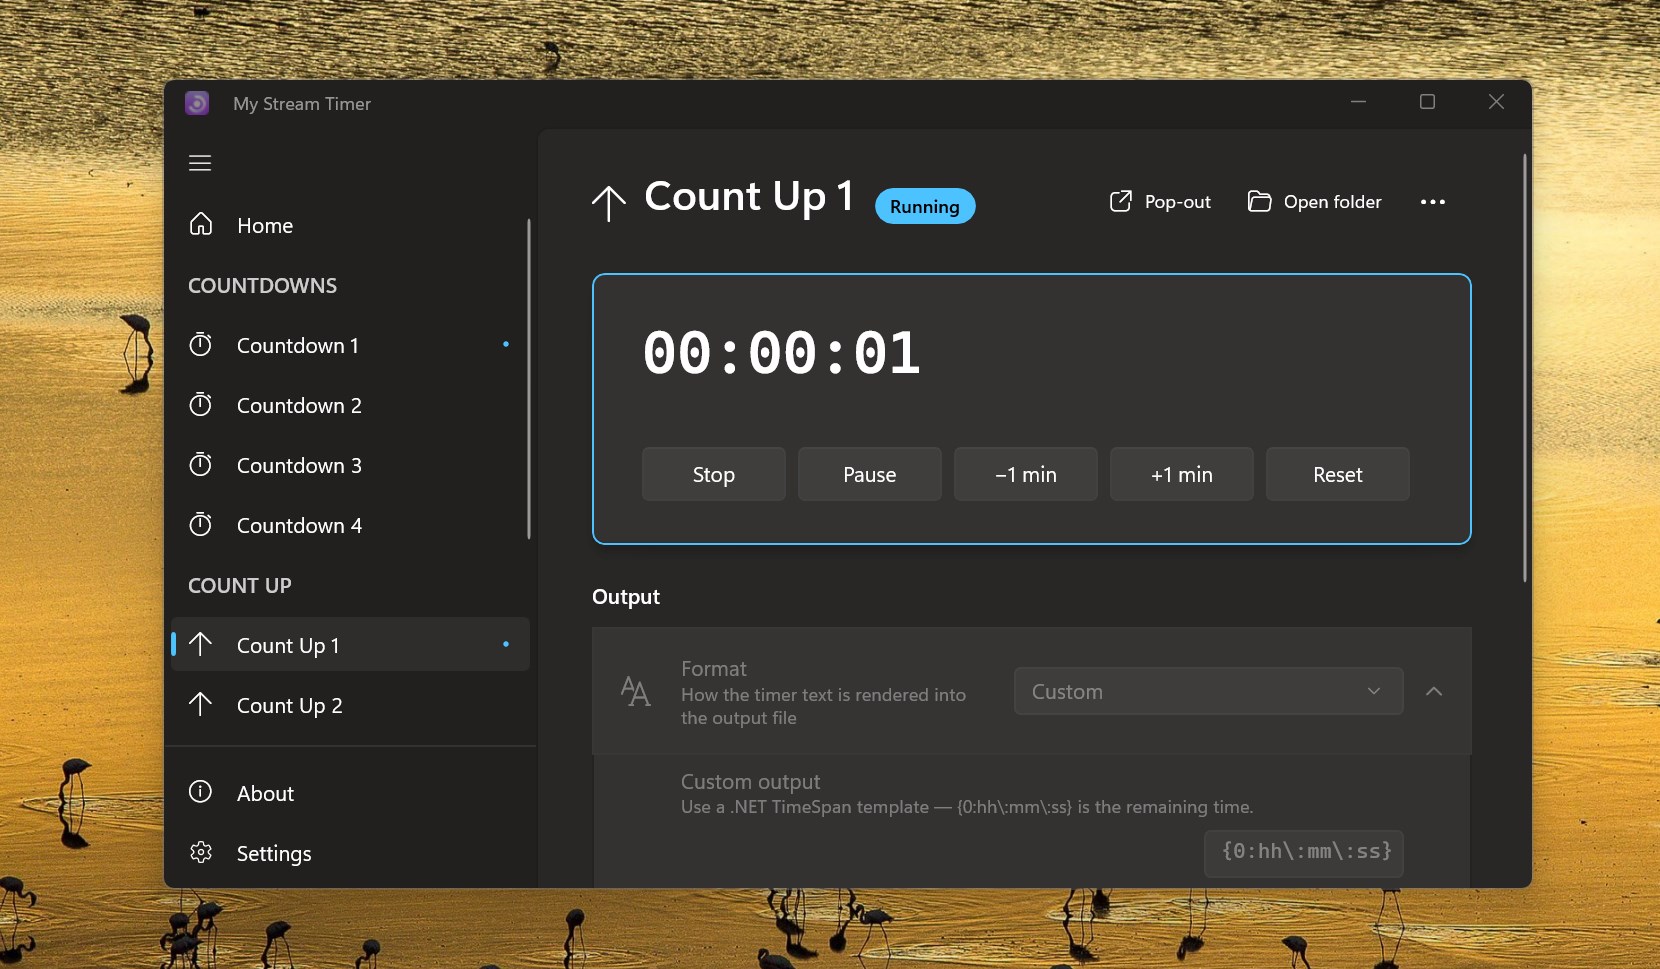Click the Open folder icon
The height and width of the screenshot is (969, 1660).
tap(1259, 201)
